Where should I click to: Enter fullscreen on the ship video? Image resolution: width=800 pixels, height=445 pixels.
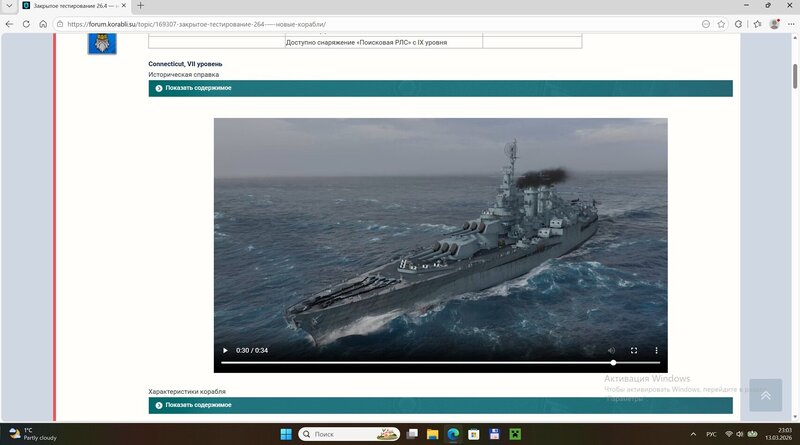(634, 351)
